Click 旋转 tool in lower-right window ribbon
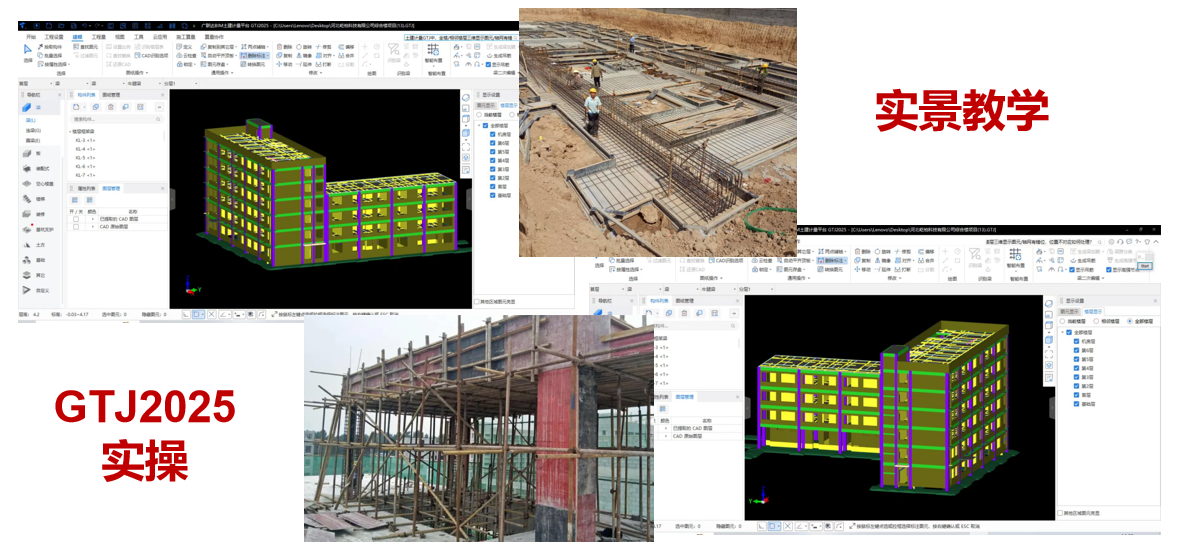The width and height of the screenshot is (1186, 554). (884, 251)
